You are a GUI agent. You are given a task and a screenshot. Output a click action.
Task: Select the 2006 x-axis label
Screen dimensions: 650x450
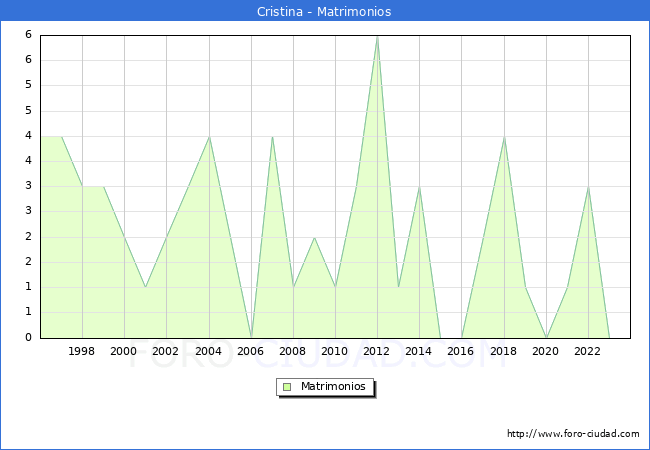(251, 351)
